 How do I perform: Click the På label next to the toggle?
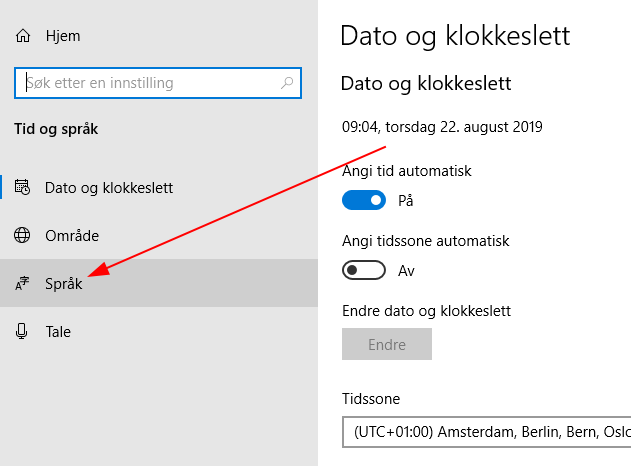click(x=406, y=200)
